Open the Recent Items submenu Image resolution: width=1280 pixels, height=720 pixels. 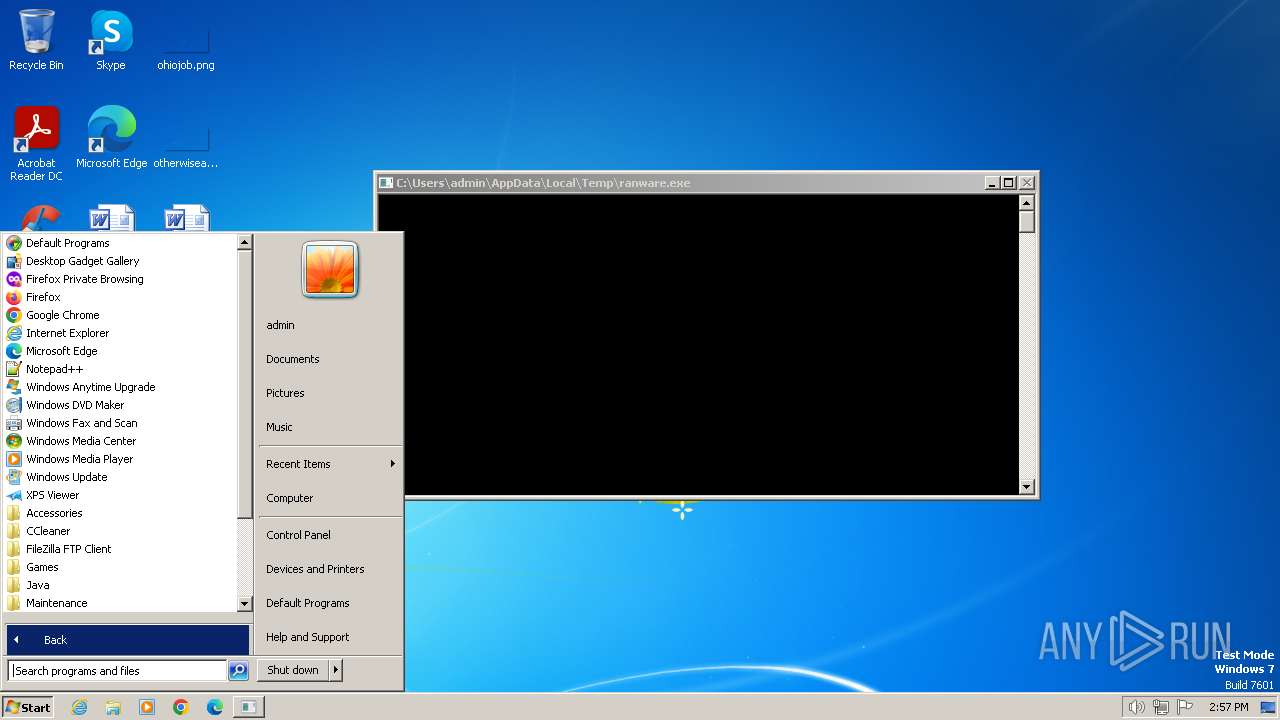330,464
